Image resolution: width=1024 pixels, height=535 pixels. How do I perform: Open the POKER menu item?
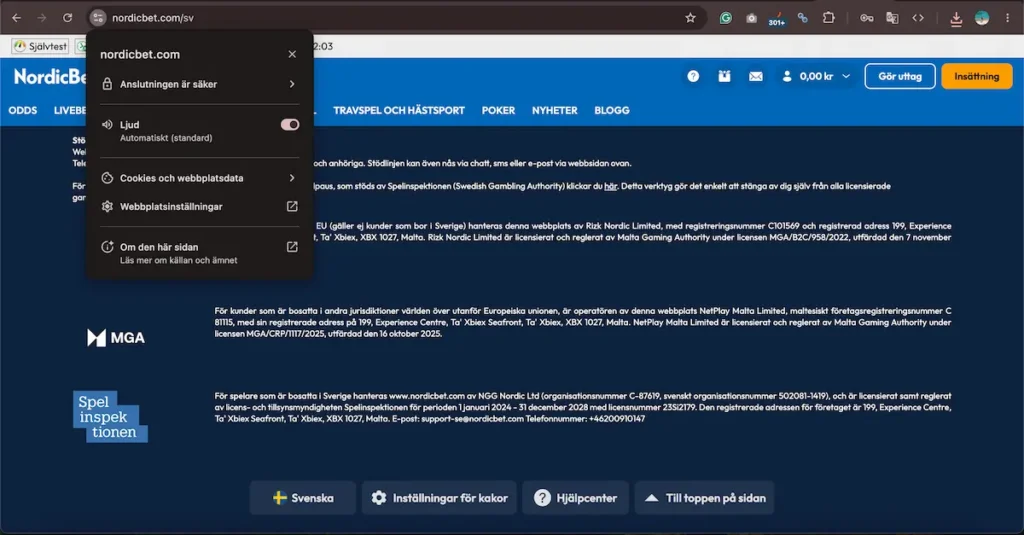498,110
